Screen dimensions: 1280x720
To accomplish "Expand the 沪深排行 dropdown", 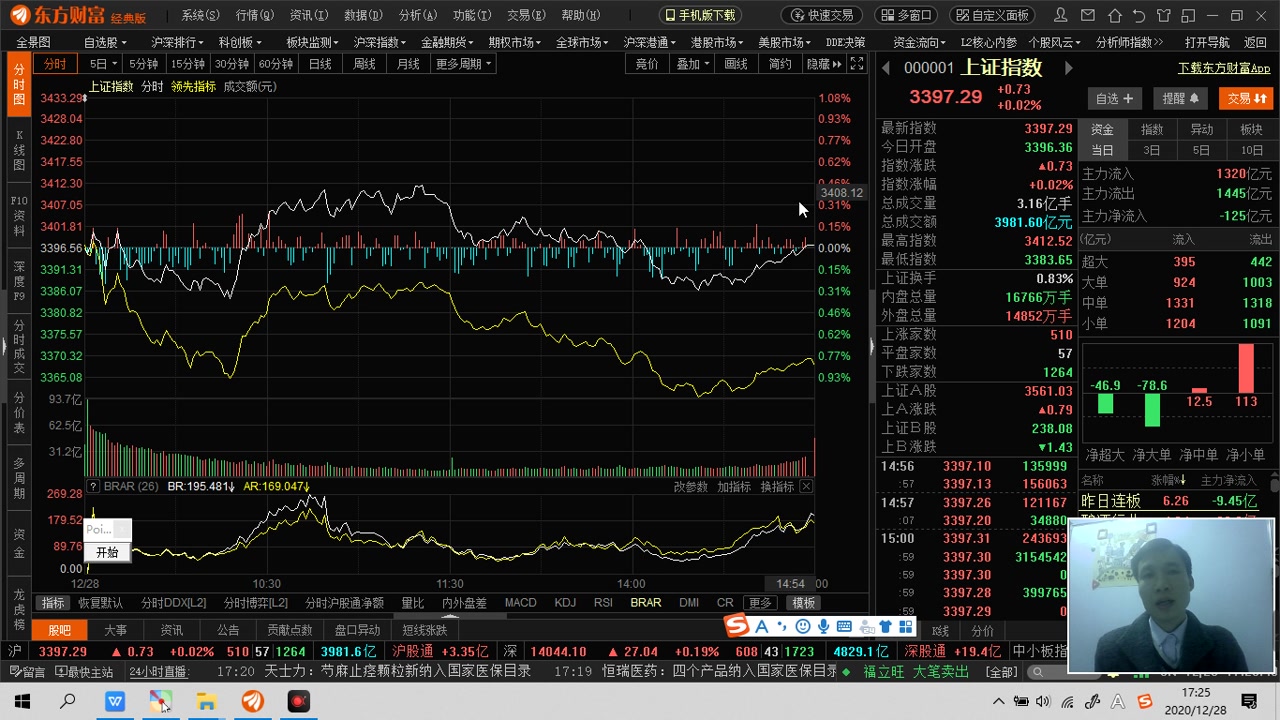I will (x=178, y=42).
